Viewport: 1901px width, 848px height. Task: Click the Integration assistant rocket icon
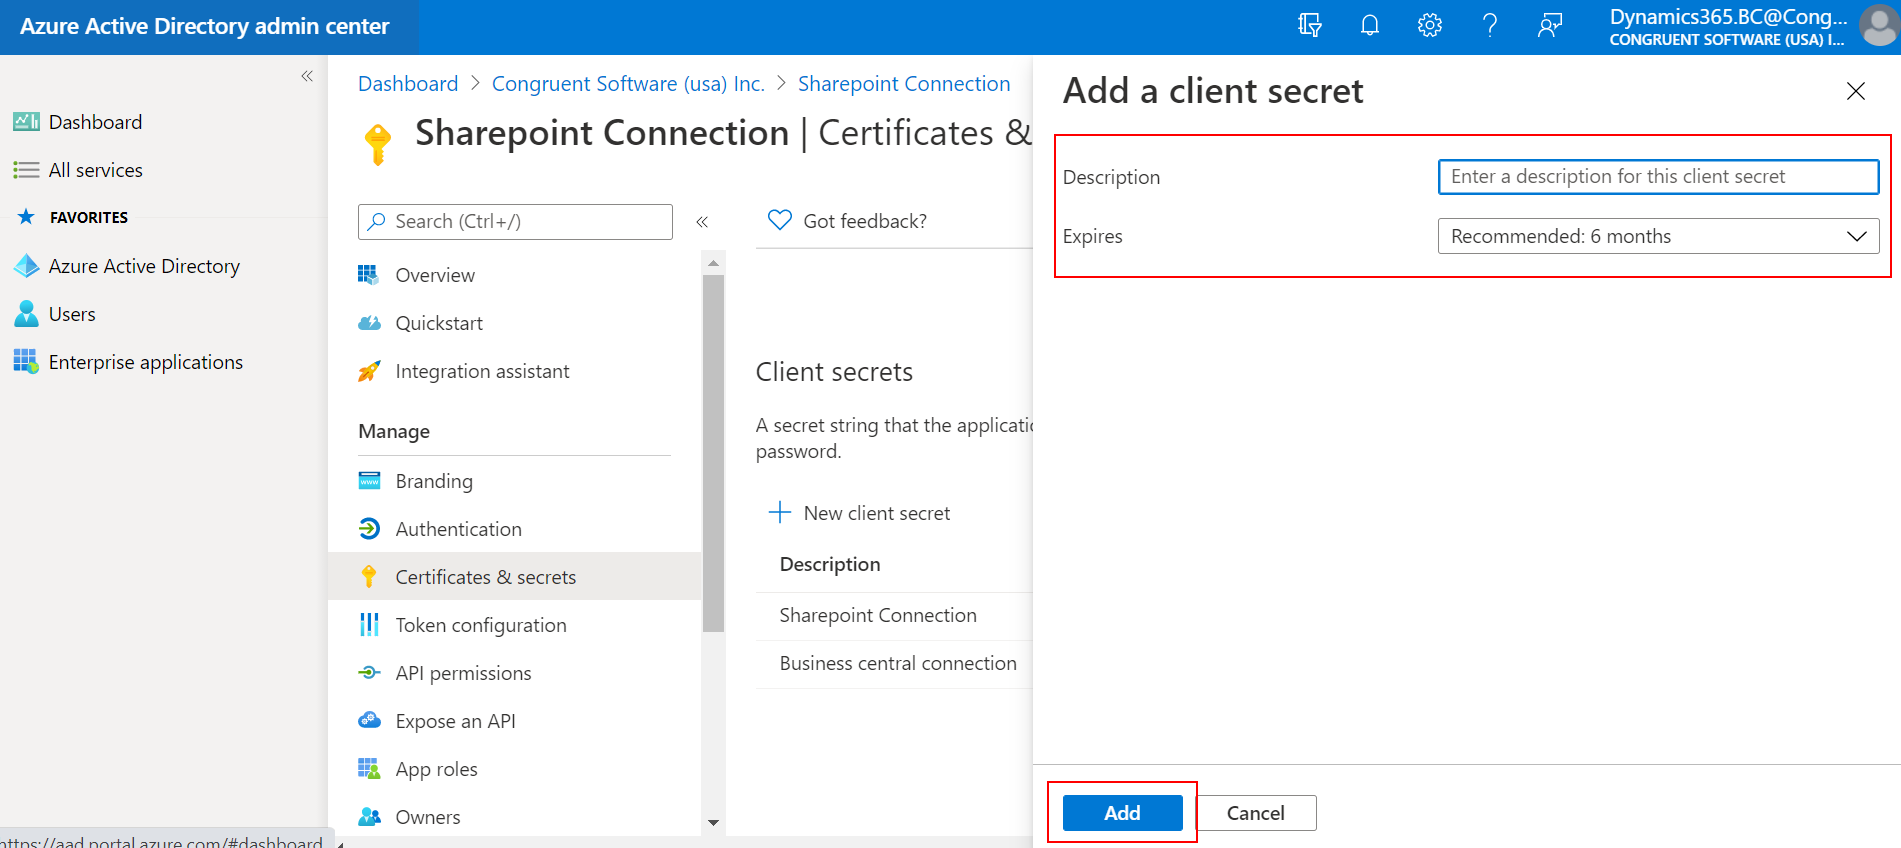(369, 371)
